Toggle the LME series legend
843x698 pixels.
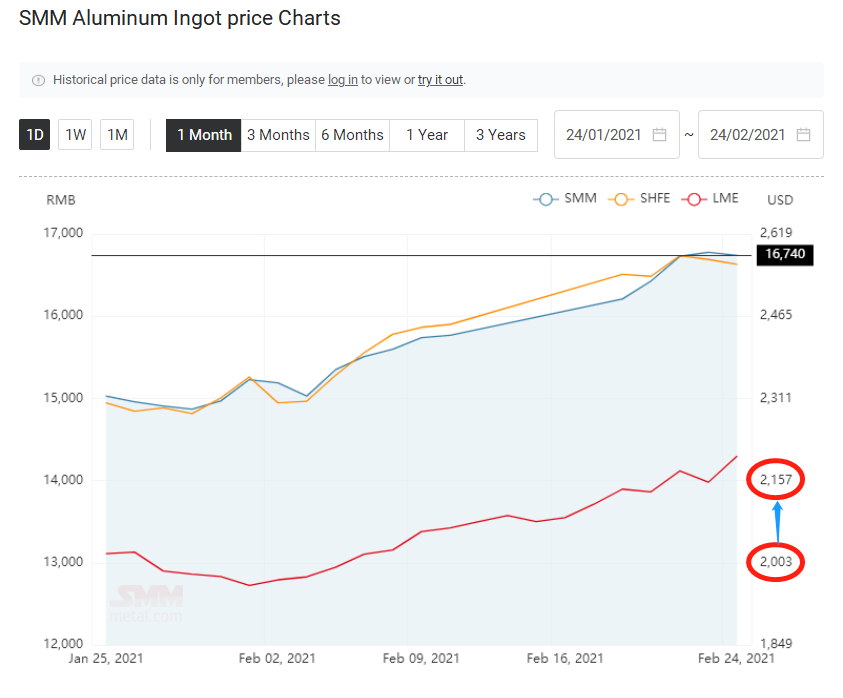point(710,198)
